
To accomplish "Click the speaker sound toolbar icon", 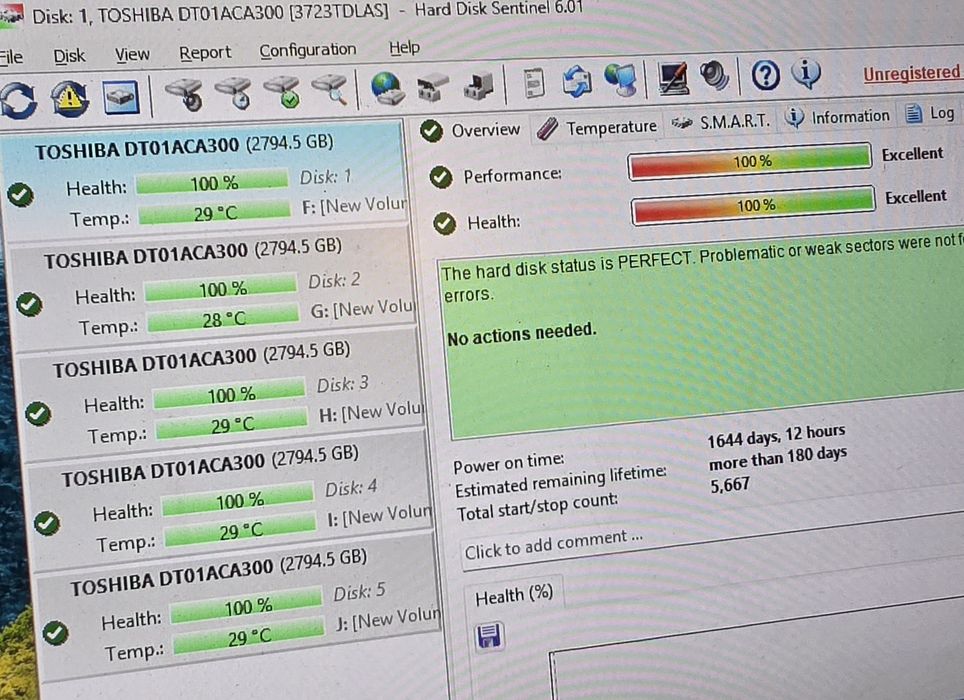I will pyautogui.click(x=714, y=77).
